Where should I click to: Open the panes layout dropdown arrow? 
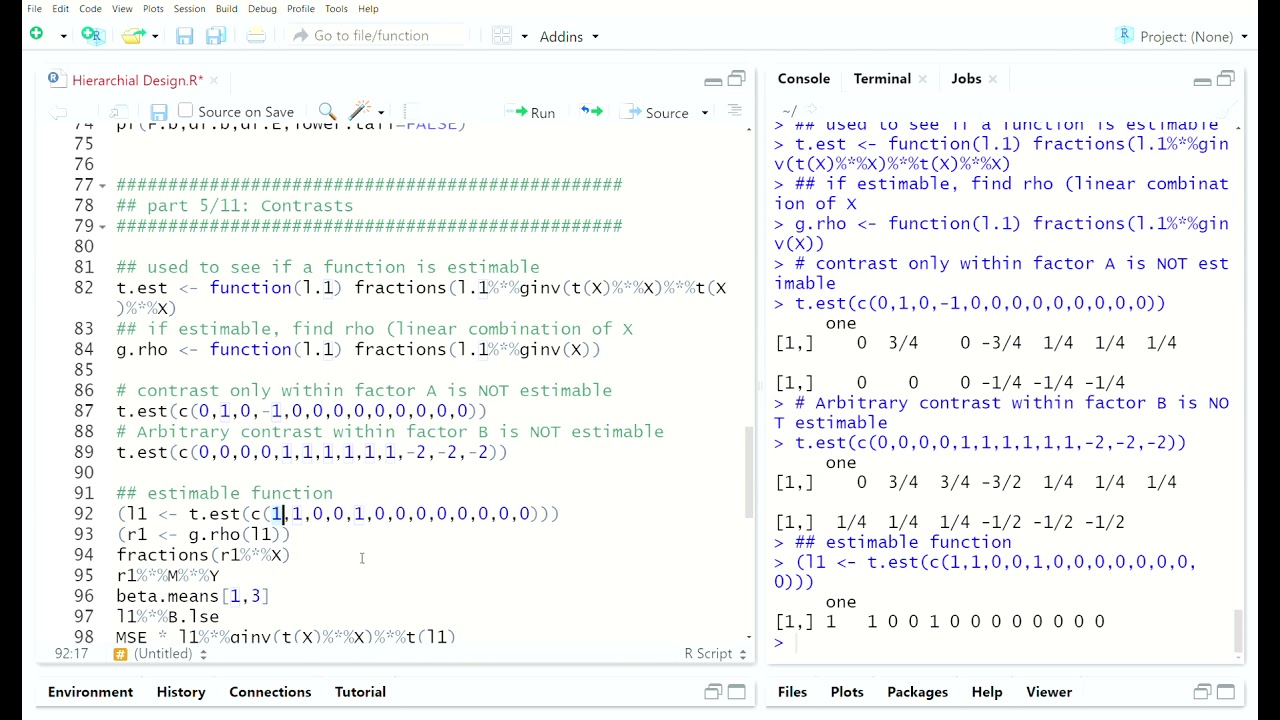[524, 36]
